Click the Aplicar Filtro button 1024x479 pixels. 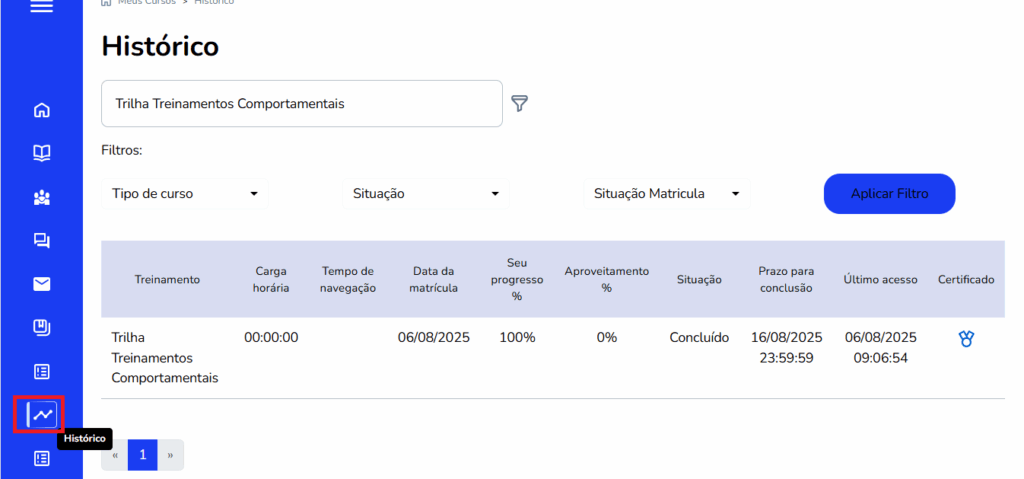pos(889,193)
